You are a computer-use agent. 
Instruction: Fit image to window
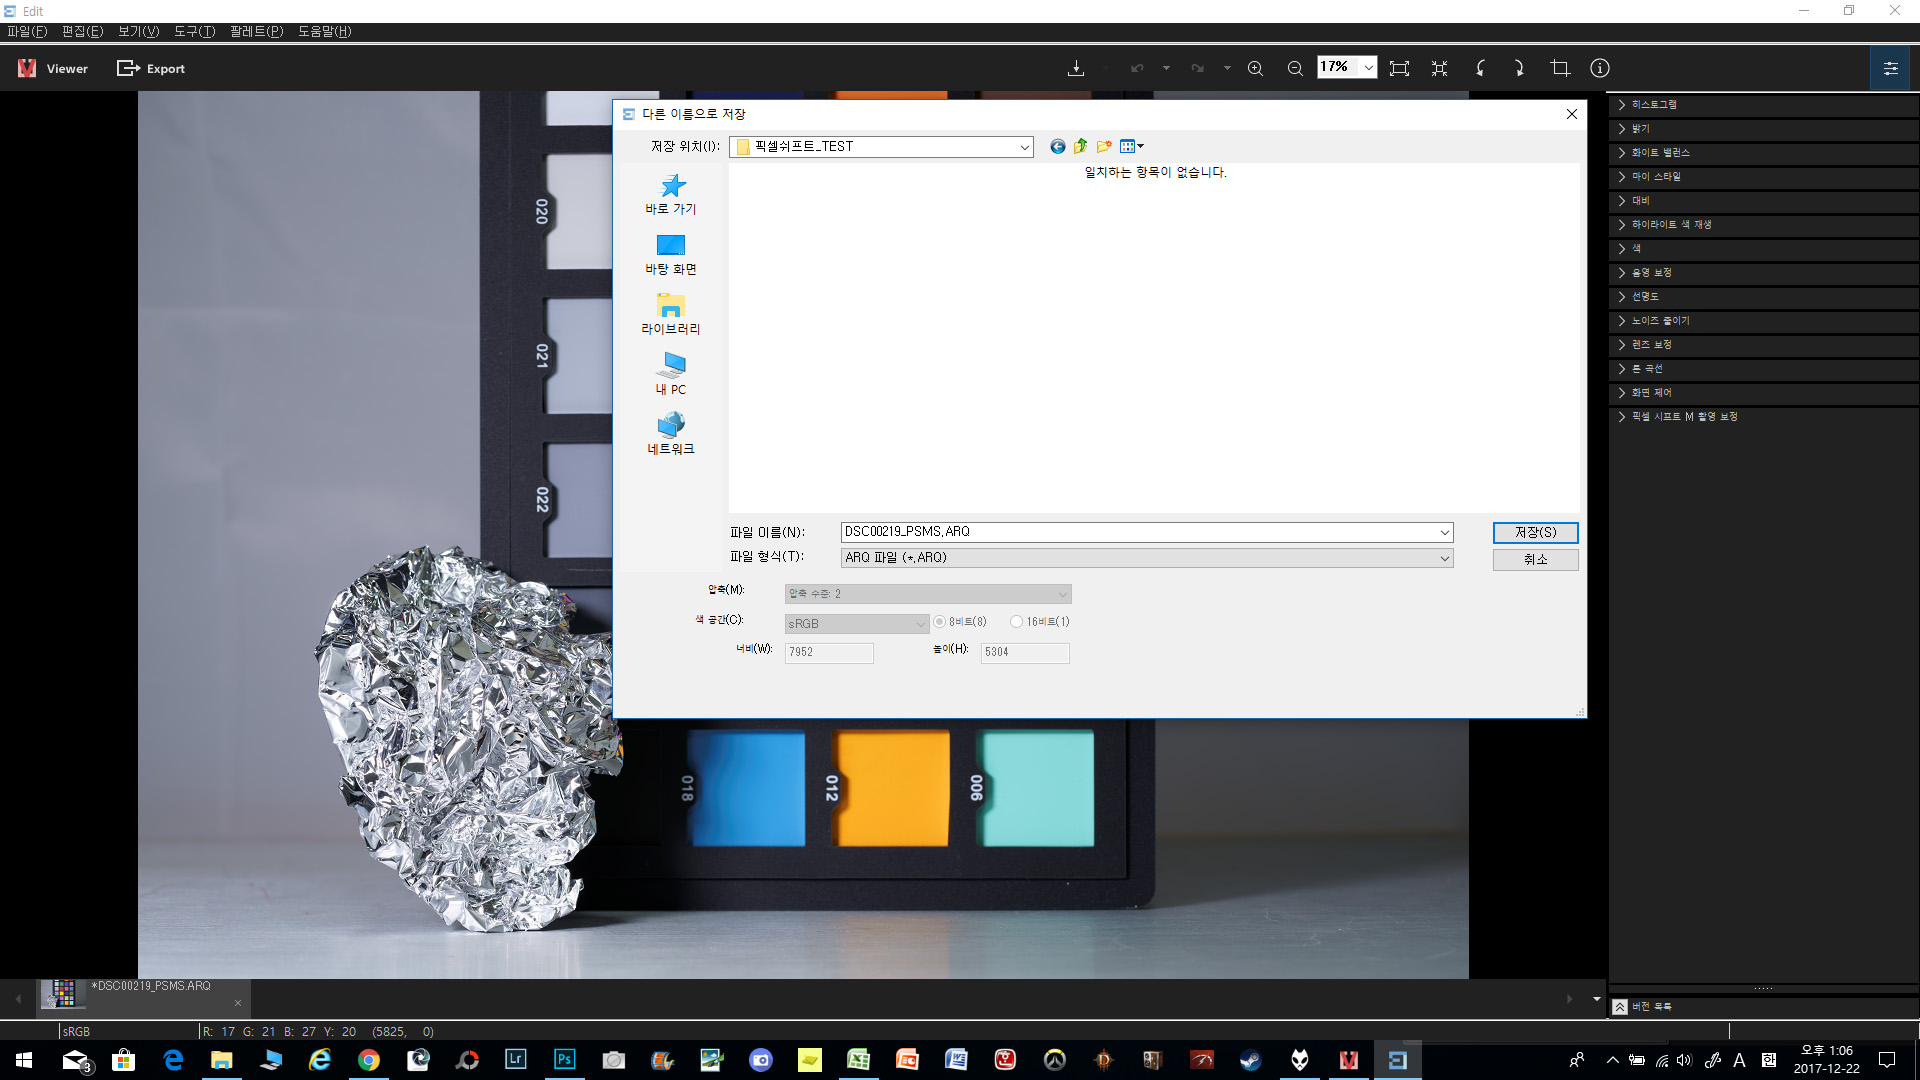click(1399, 68)
